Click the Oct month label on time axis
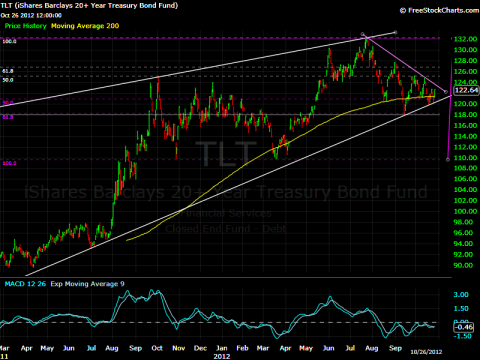Image resolution: width=480 pixels, height=360 pixels. 157,348
